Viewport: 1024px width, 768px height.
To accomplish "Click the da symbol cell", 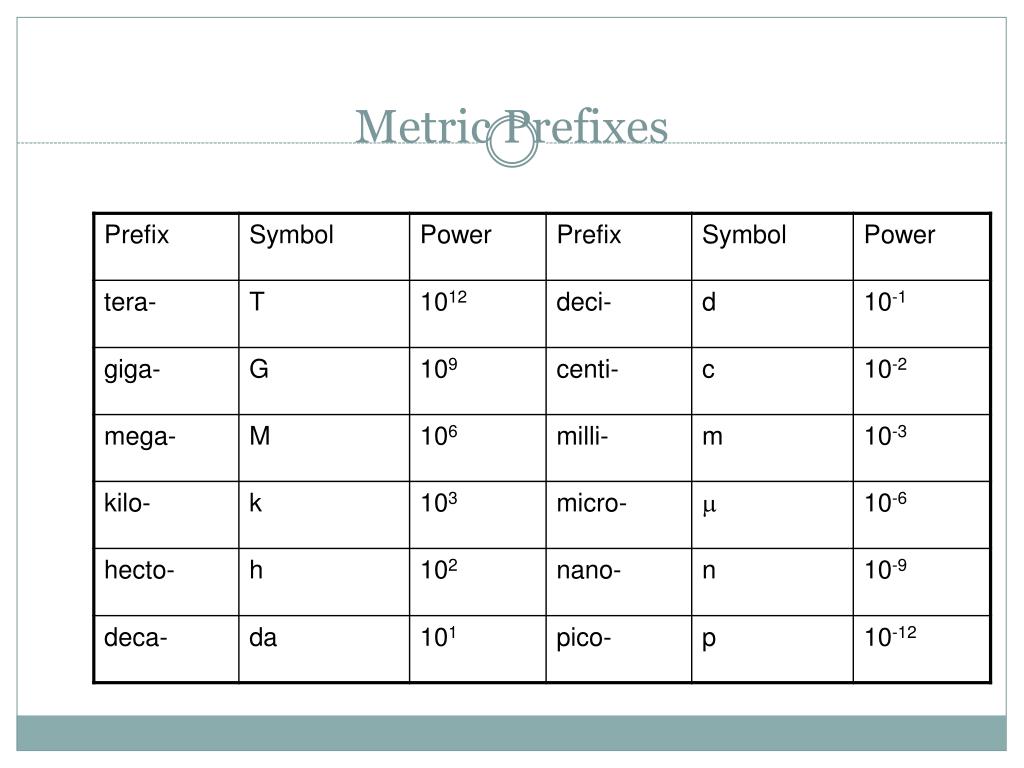I will [324, 649].
